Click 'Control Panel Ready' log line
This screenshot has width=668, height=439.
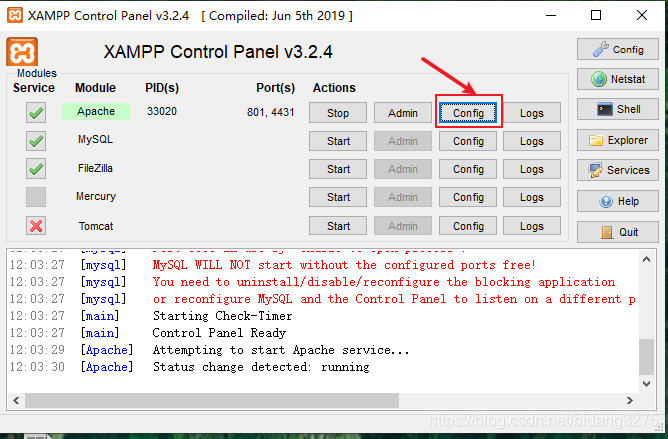pos(219,333)
